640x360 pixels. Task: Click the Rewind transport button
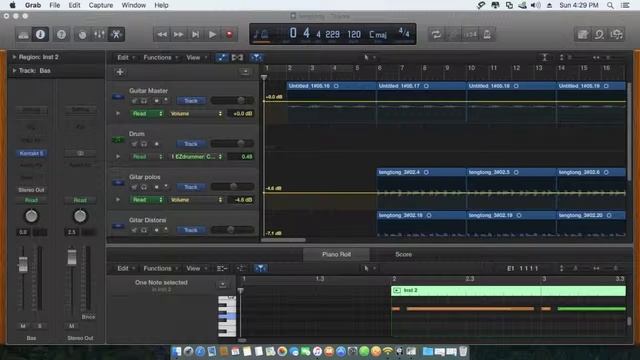point(162,35)
